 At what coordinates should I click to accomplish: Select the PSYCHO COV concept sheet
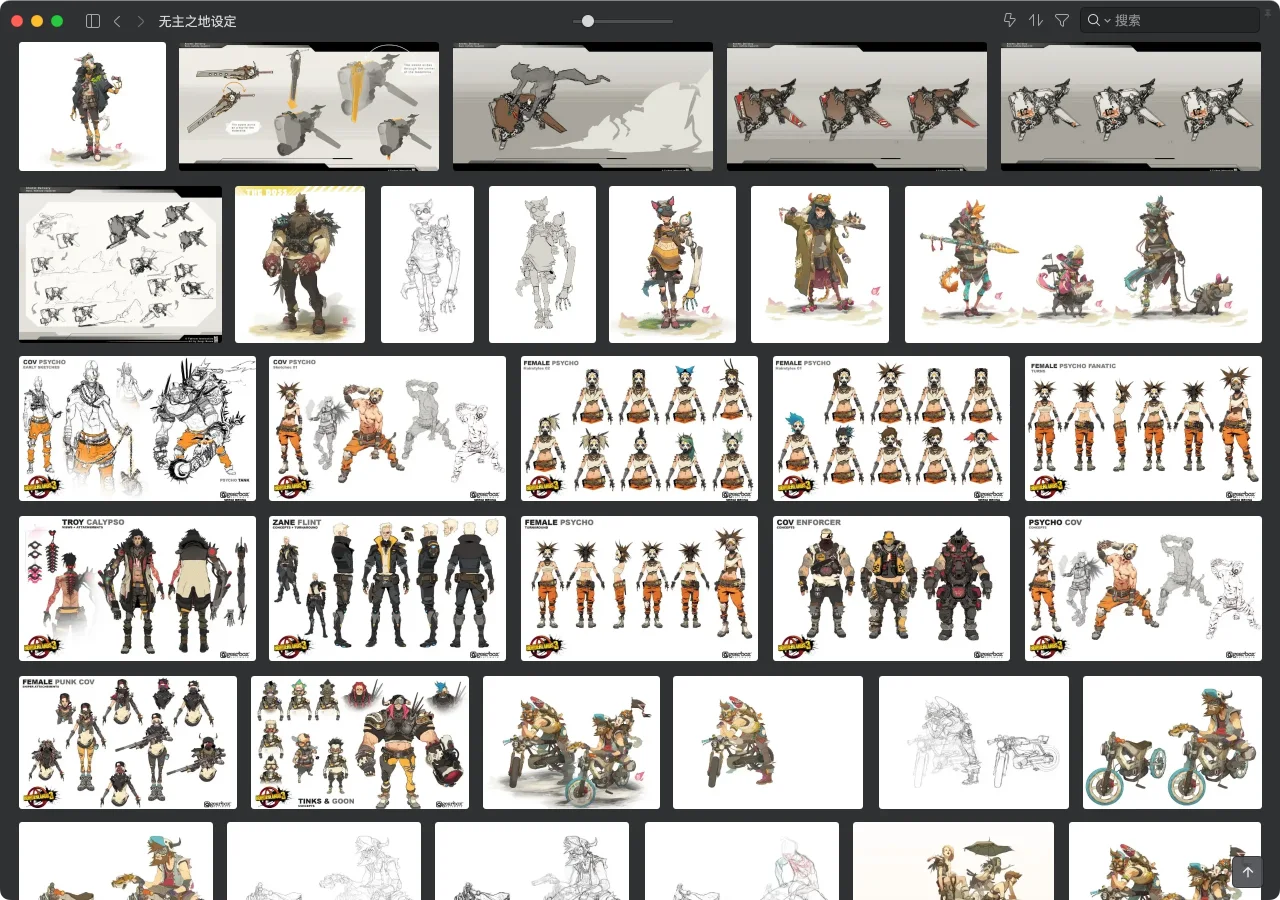pos(1143,588)
